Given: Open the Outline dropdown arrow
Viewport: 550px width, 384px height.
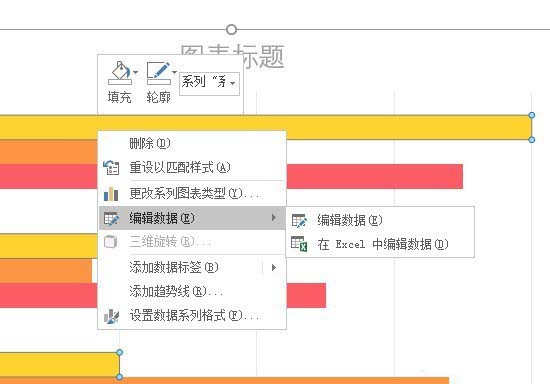Looking at the screenshot, I should click(x=174, y=72).
